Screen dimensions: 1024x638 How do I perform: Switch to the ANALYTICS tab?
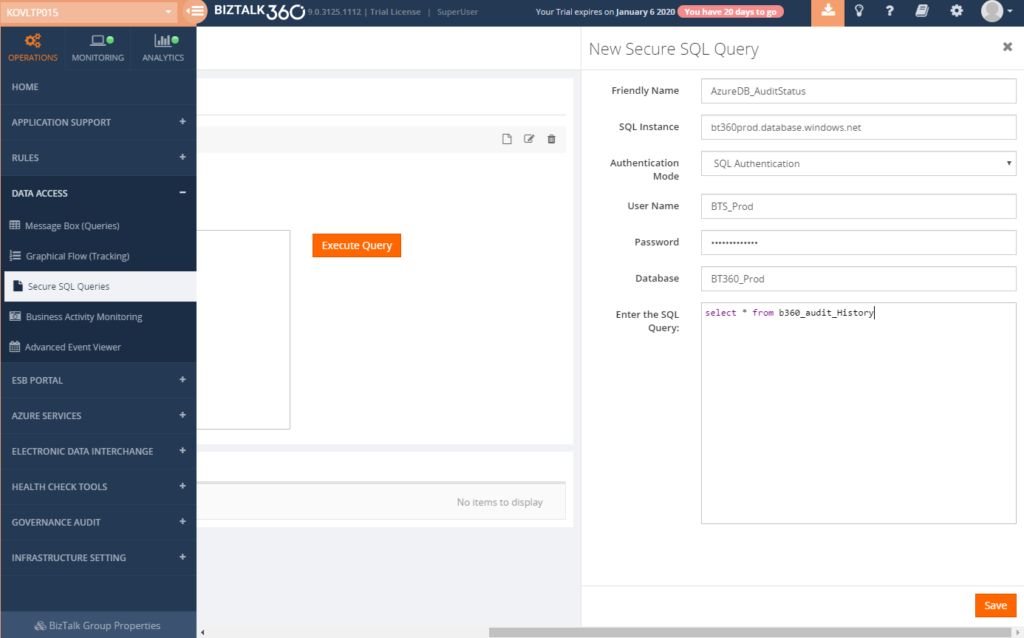coord(162,47)
